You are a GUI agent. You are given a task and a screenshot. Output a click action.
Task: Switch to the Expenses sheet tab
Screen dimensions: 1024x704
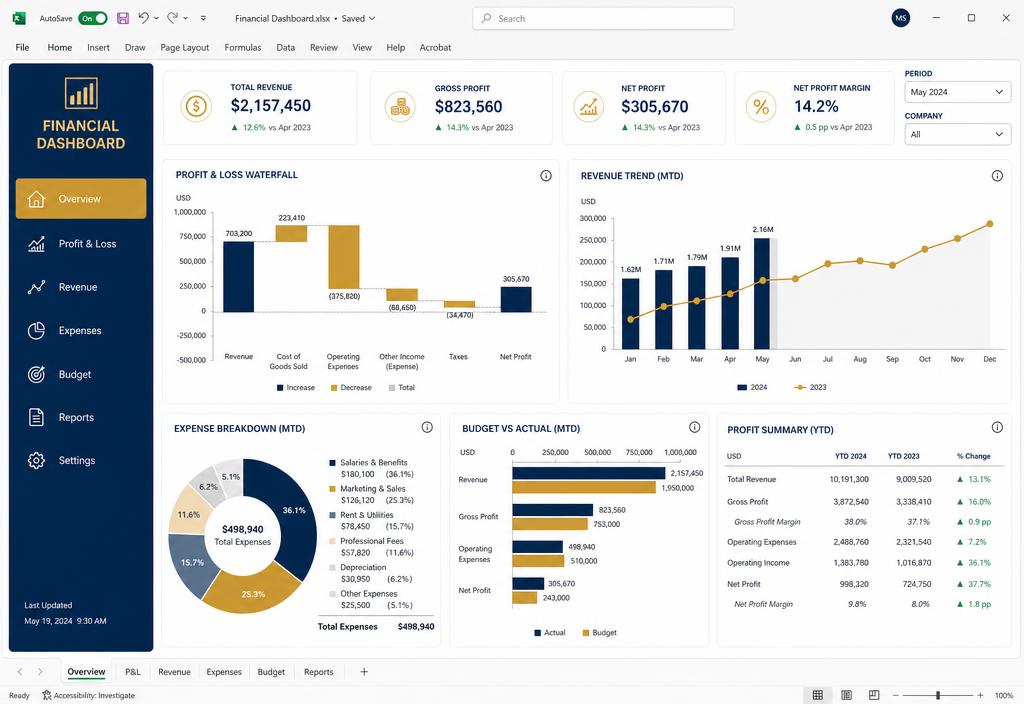(x=224, y=671)
